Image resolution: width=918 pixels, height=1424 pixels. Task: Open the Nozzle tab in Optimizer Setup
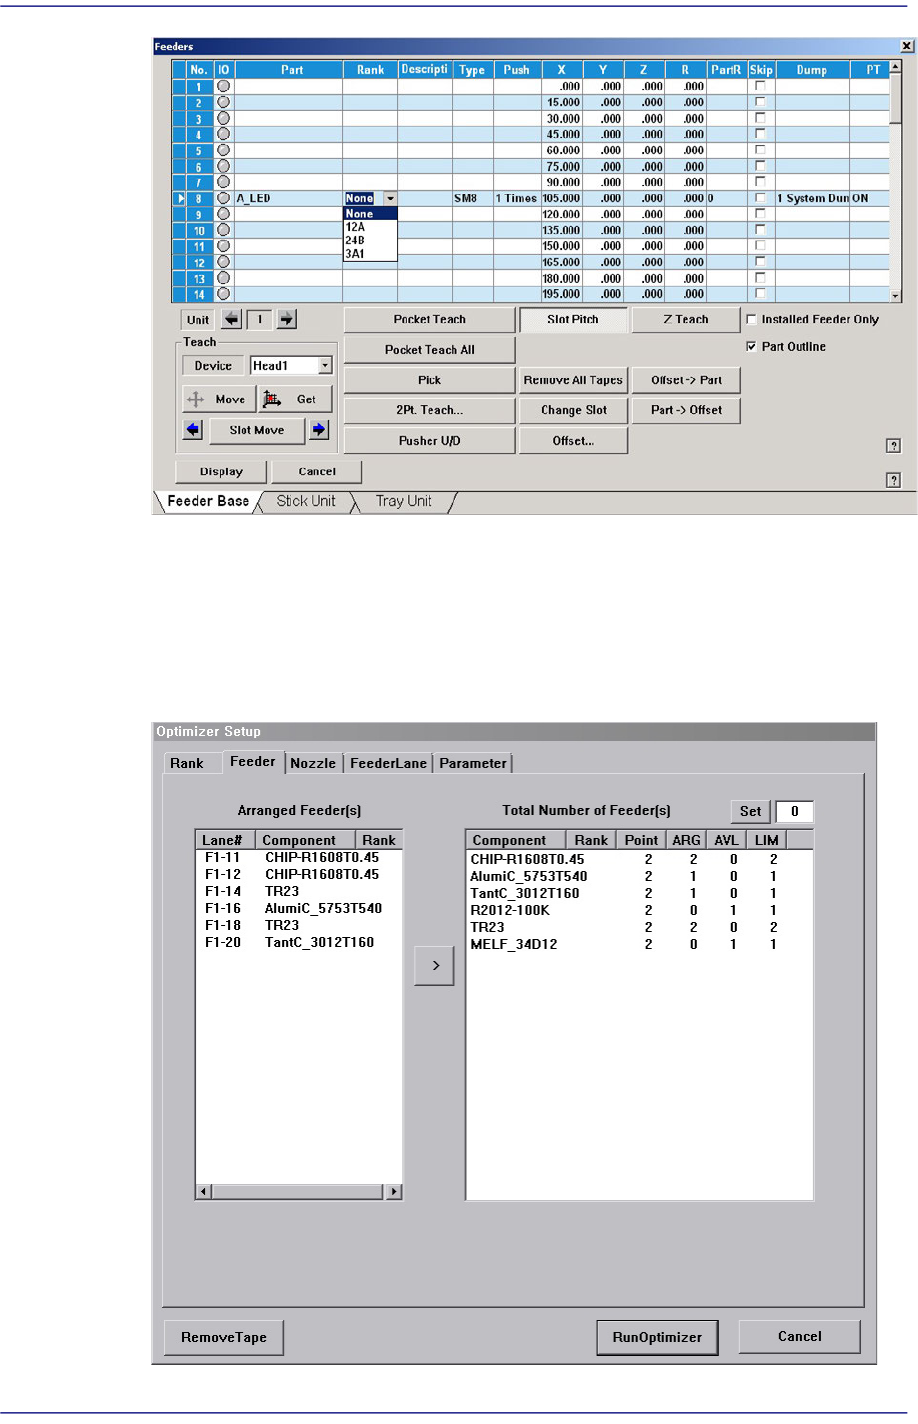click(313, 763)
